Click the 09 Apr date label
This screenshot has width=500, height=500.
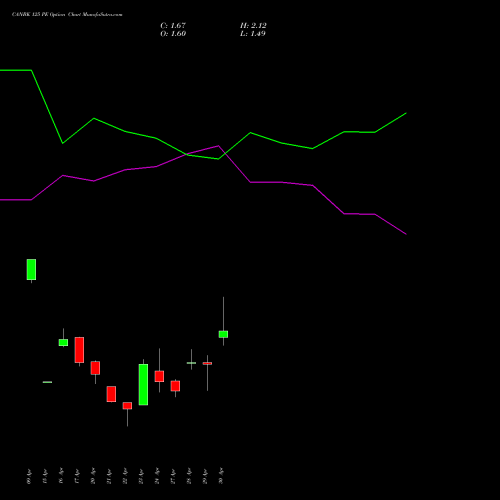[x=29, y=476]
